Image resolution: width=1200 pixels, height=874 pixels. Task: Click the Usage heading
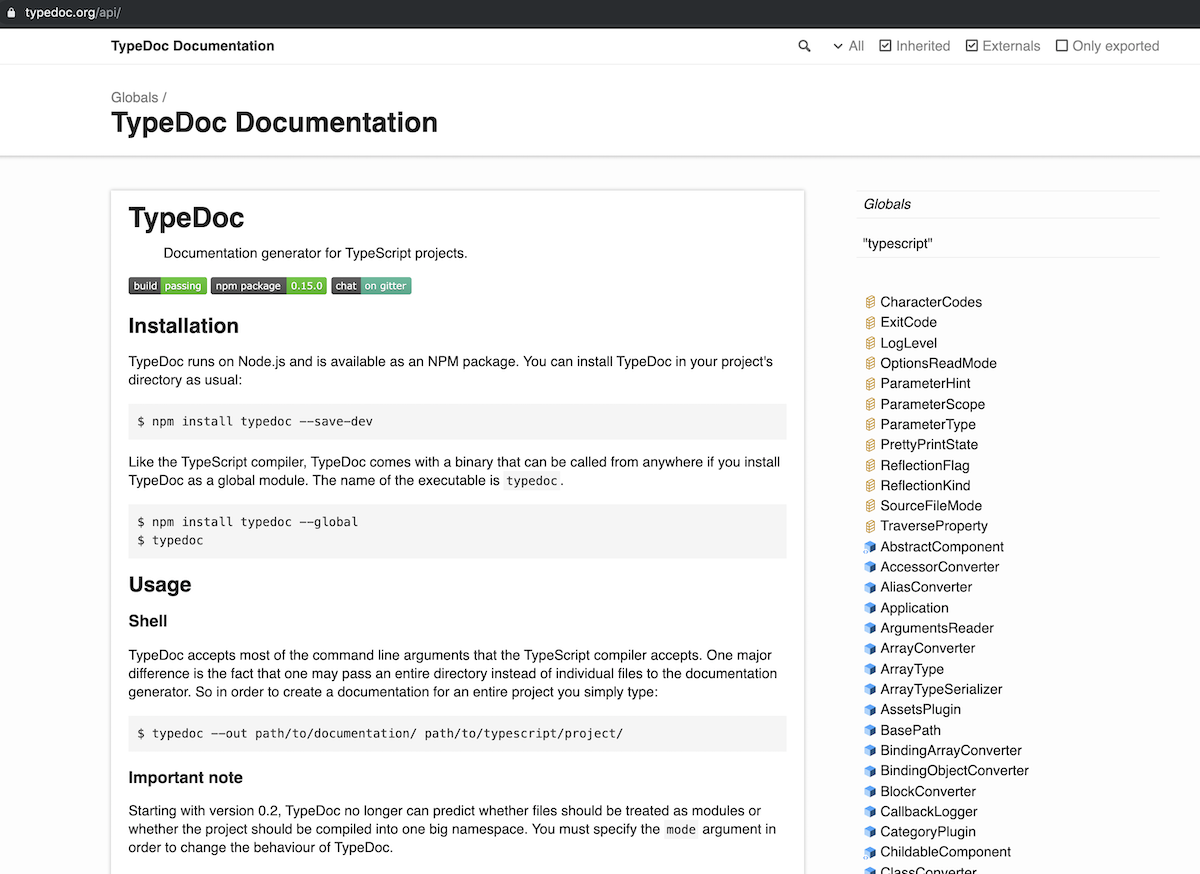tap(160, 585)
